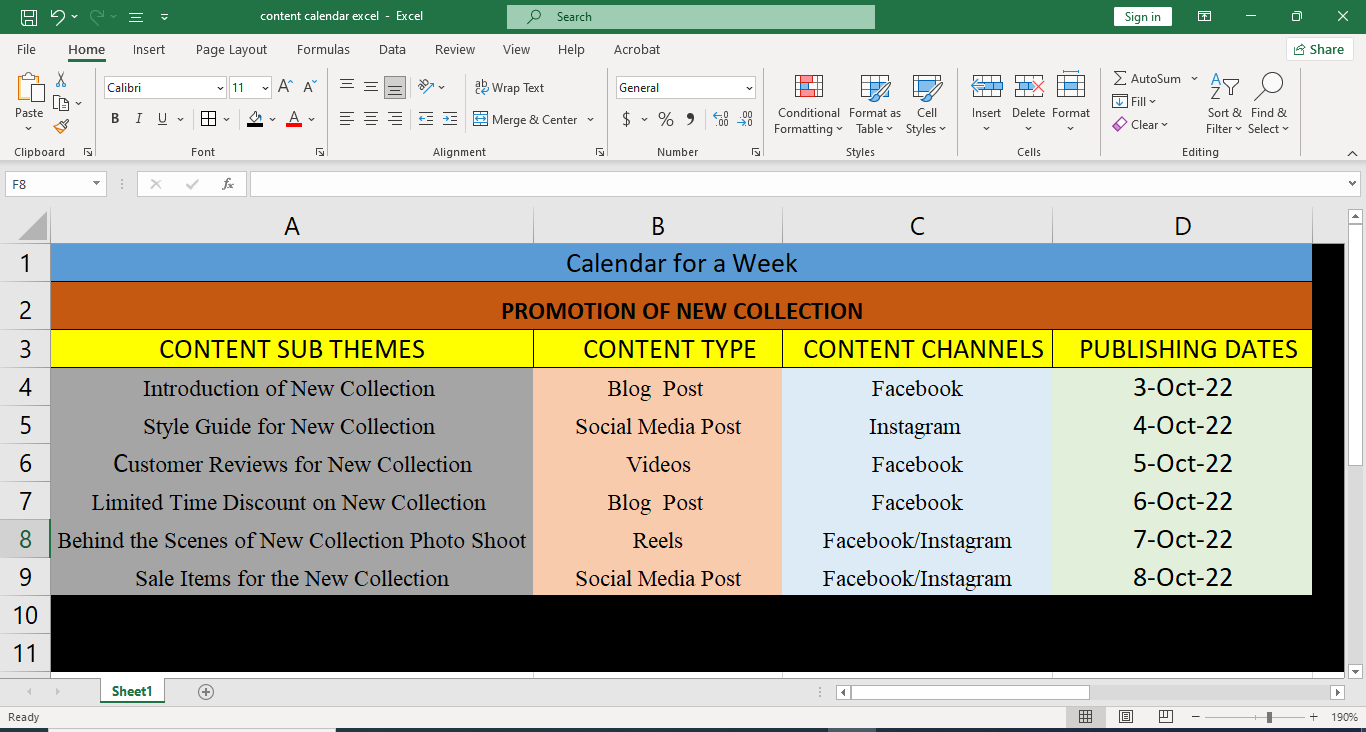Screen dimensions: 1366x732
Task: Click Increase Decimal icon
Action: click(x=721, y=120)
